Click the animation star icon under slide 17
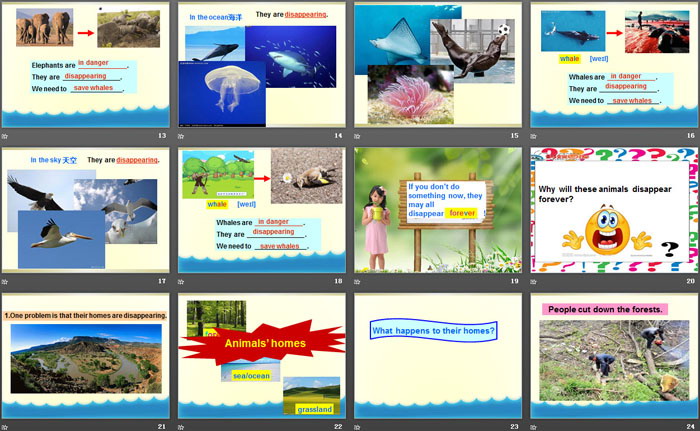Screen dimensions: 700x431 (6, 282)
